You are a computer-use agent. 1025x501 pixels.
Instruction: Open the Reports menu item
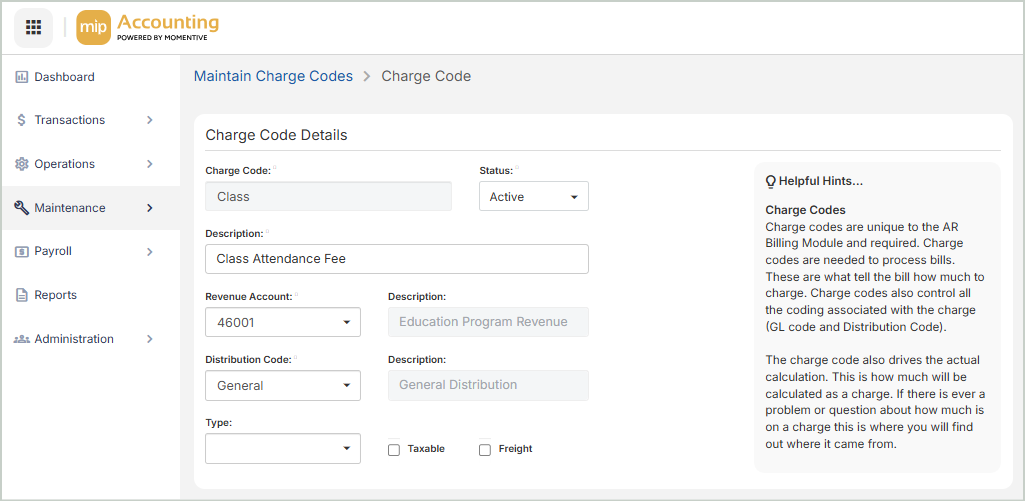55,295
